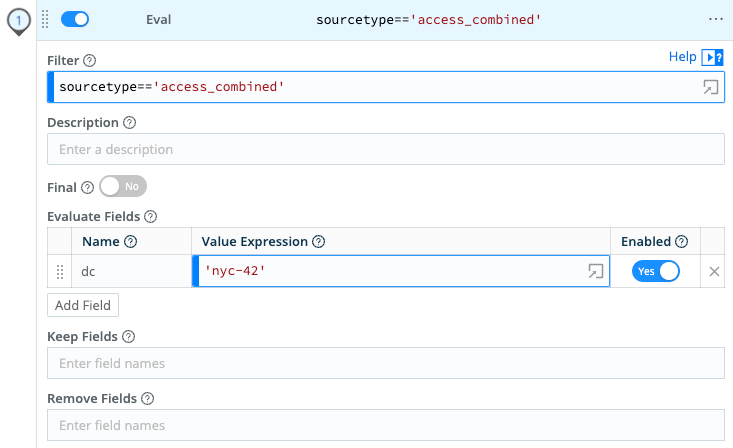Viewport: 733px width, 448px height.
Task: Open the three-dot options menu for Eval
Action: click(x=715, y=19)
